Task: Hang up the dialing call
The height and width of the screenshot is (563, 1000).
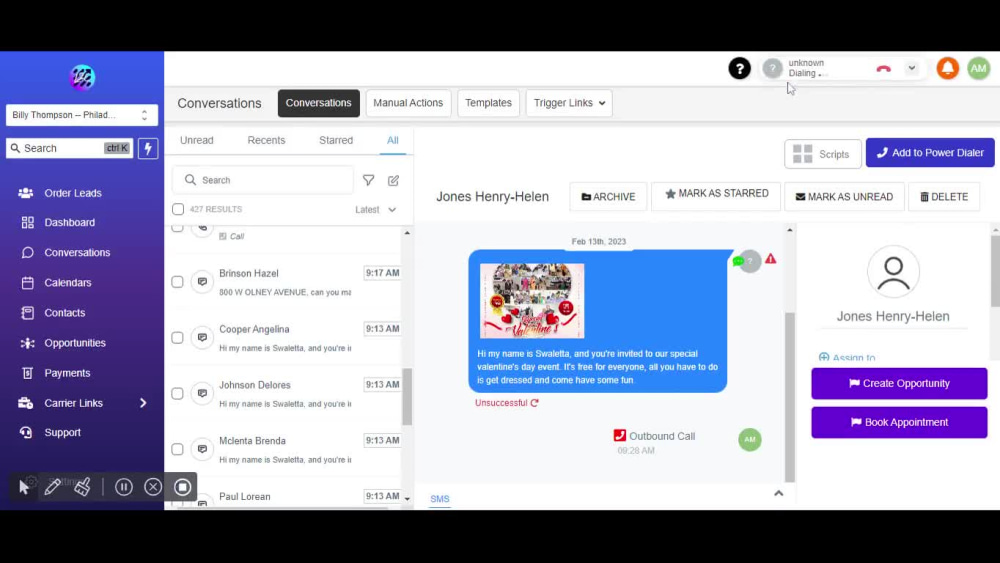Action: tap(883, 68)
